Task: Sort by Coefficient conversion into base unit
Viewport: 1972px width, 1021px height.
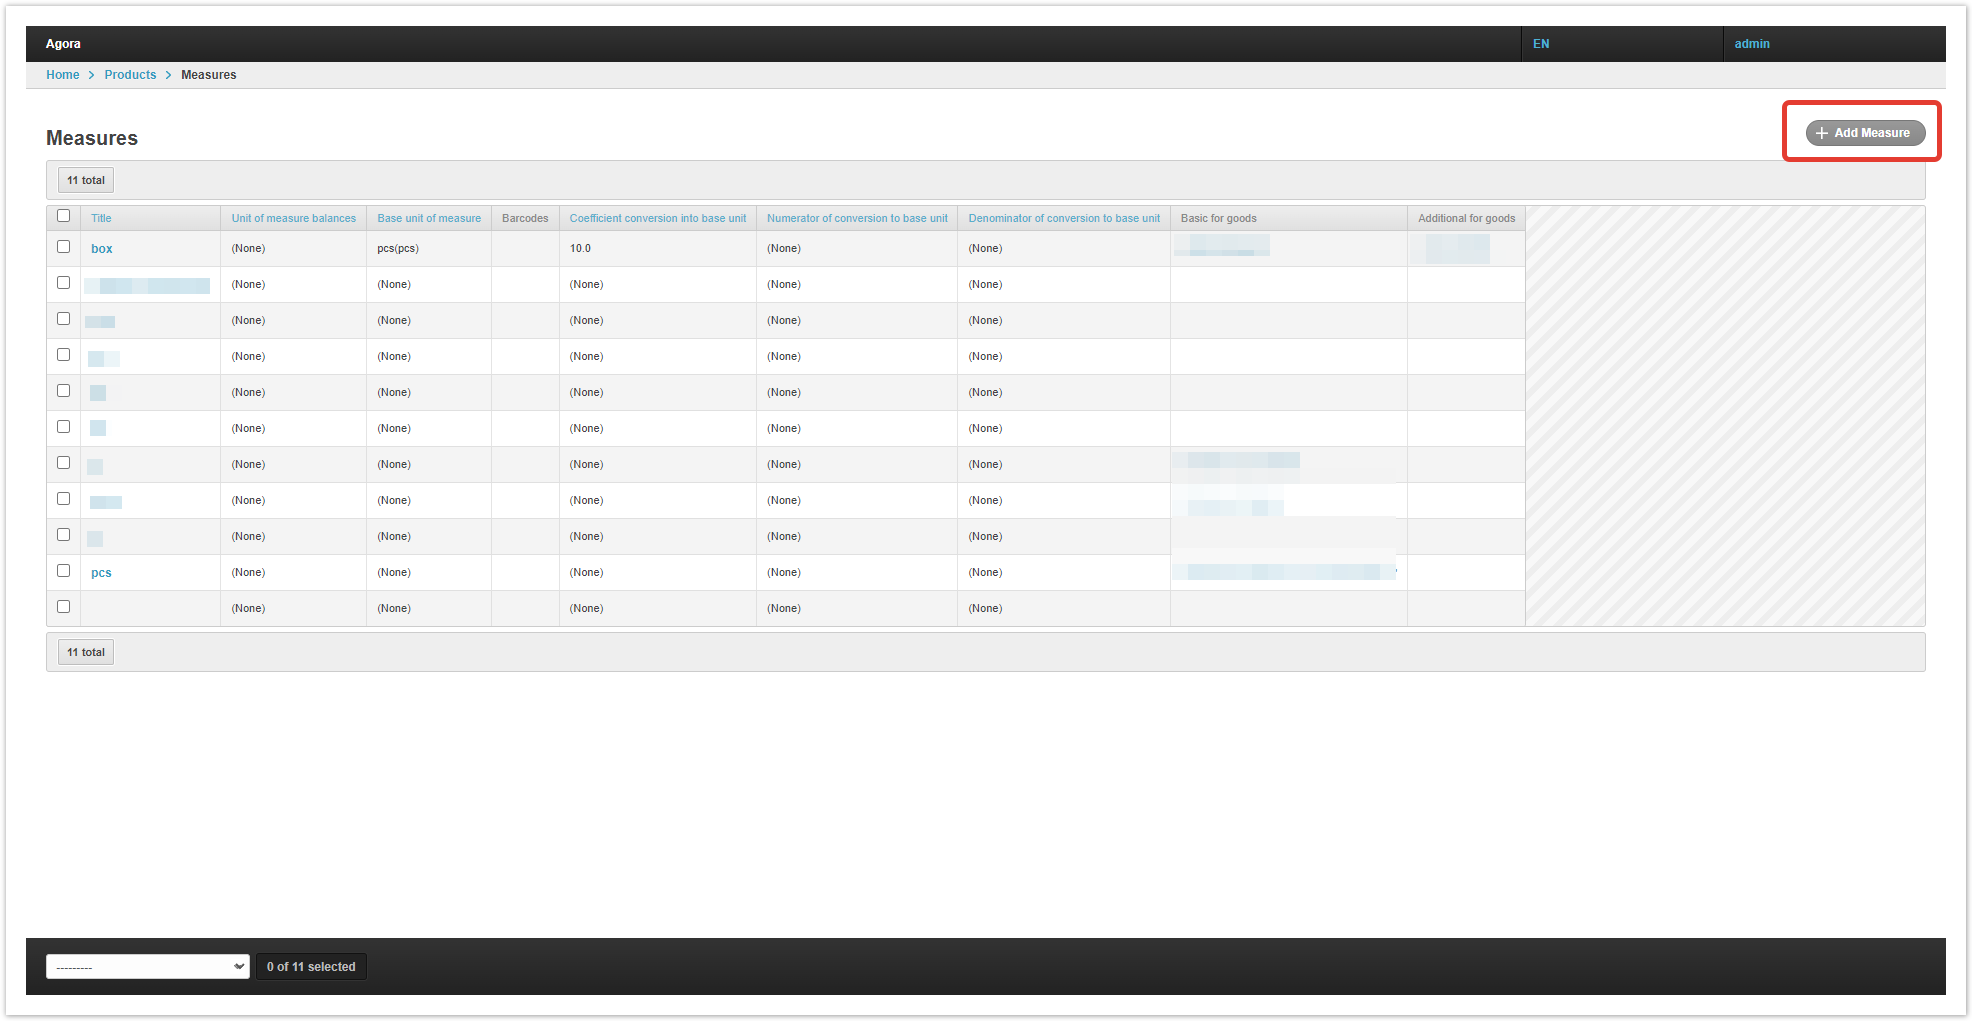Action: tap(657, 218)
